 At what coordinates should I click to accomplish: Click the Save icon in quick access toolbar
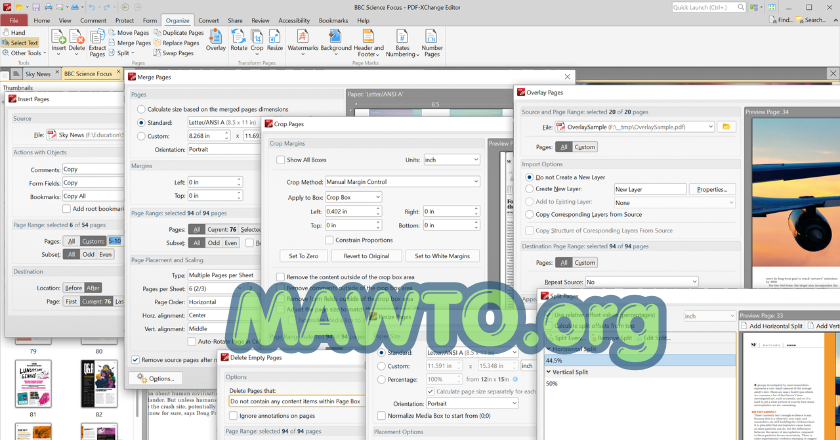tap(36, 7)
